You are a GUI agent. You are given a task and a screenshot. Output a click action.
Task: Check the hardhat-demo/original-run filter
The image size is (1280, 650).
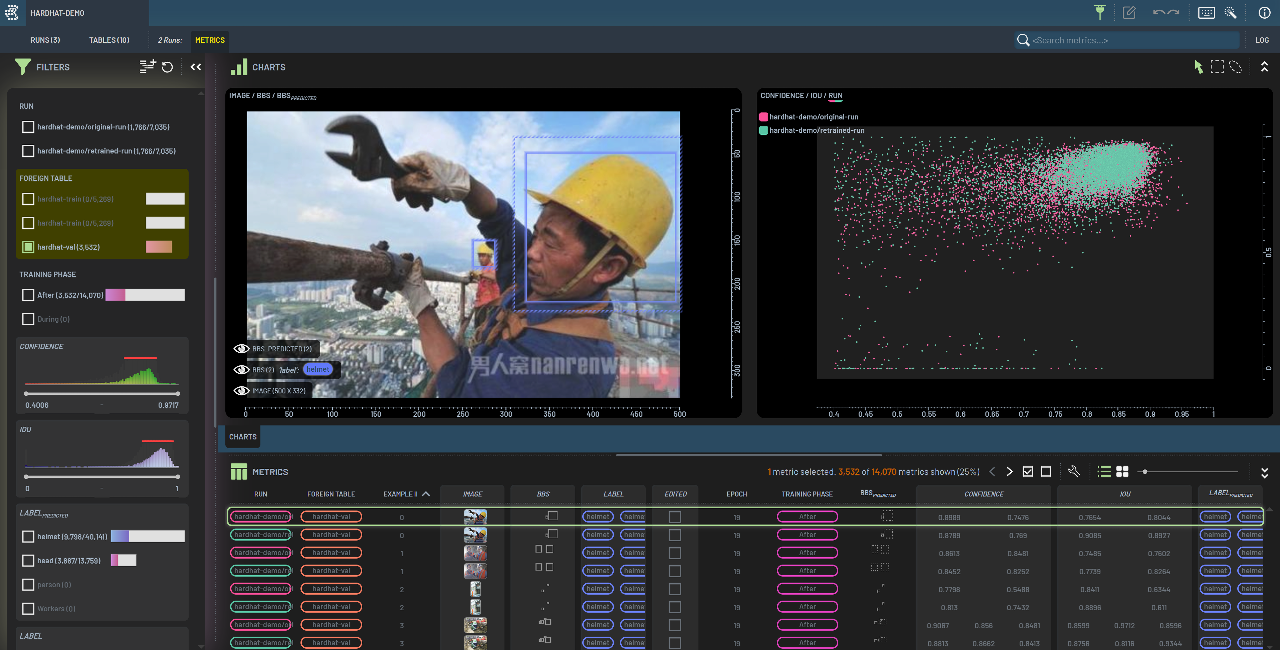[x=28, y=127]
